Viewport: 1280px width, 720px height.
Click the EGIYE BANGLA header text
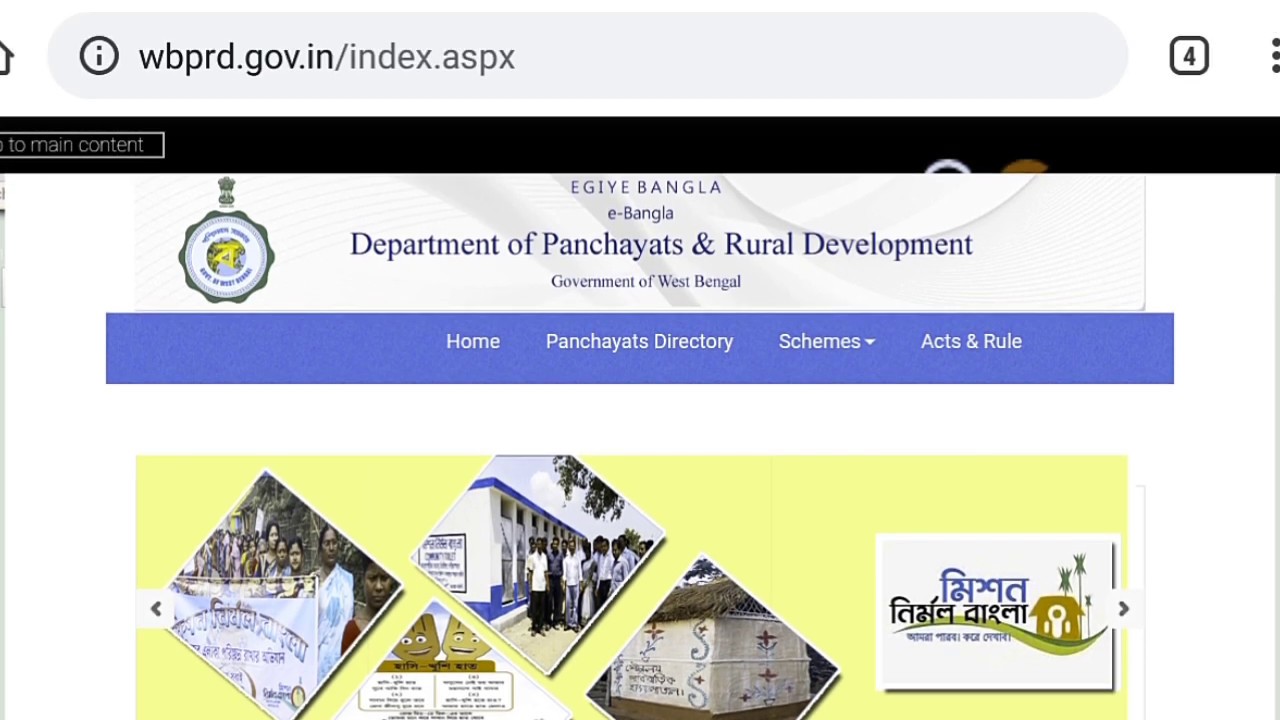click(x=646, y=187)
